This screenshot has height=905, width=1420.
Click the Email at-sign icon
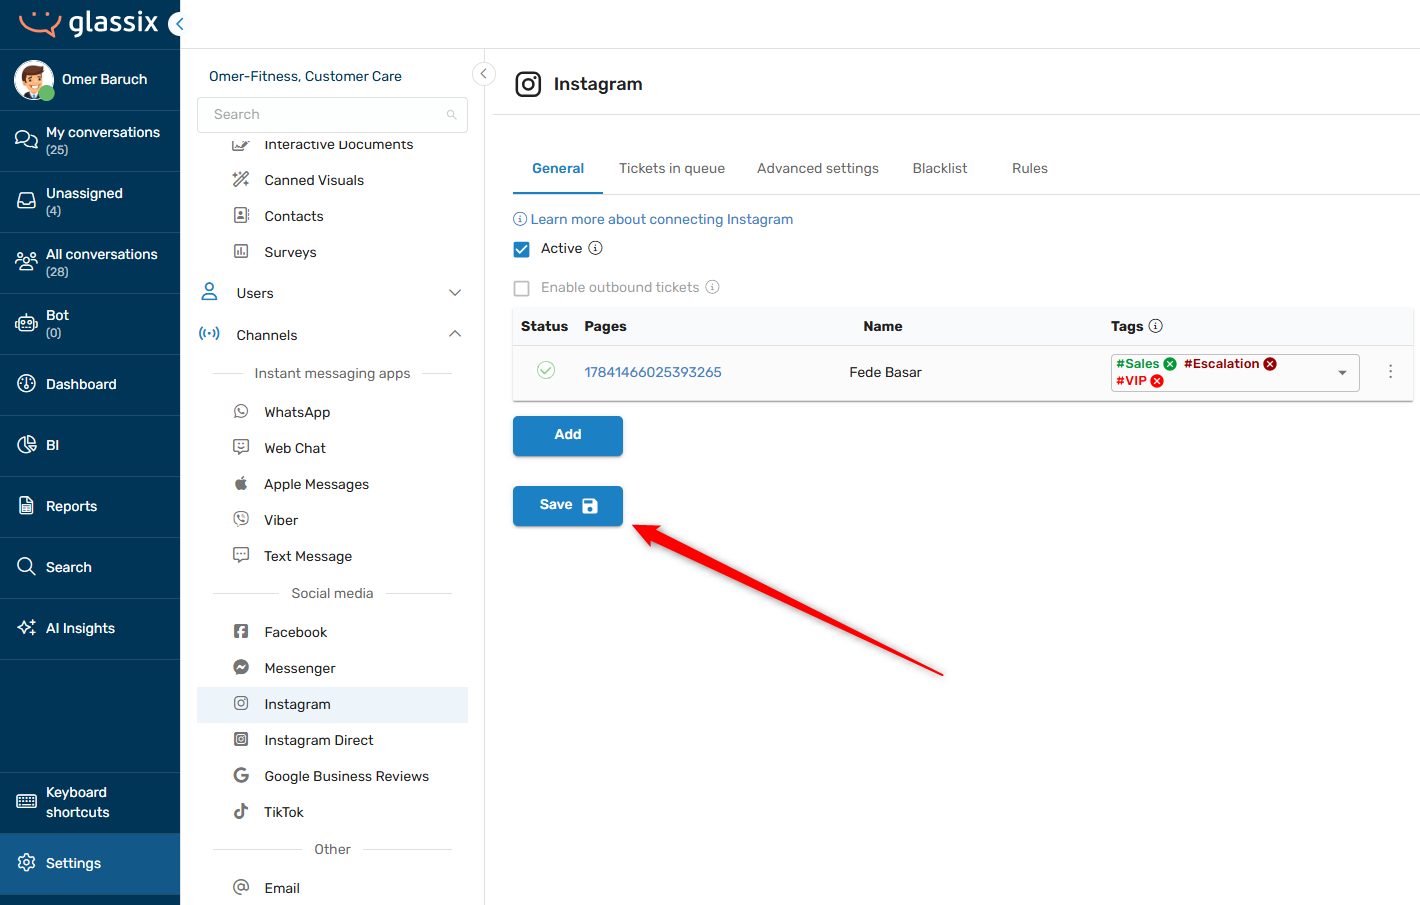pyautogui.click(x=241, y=887)
